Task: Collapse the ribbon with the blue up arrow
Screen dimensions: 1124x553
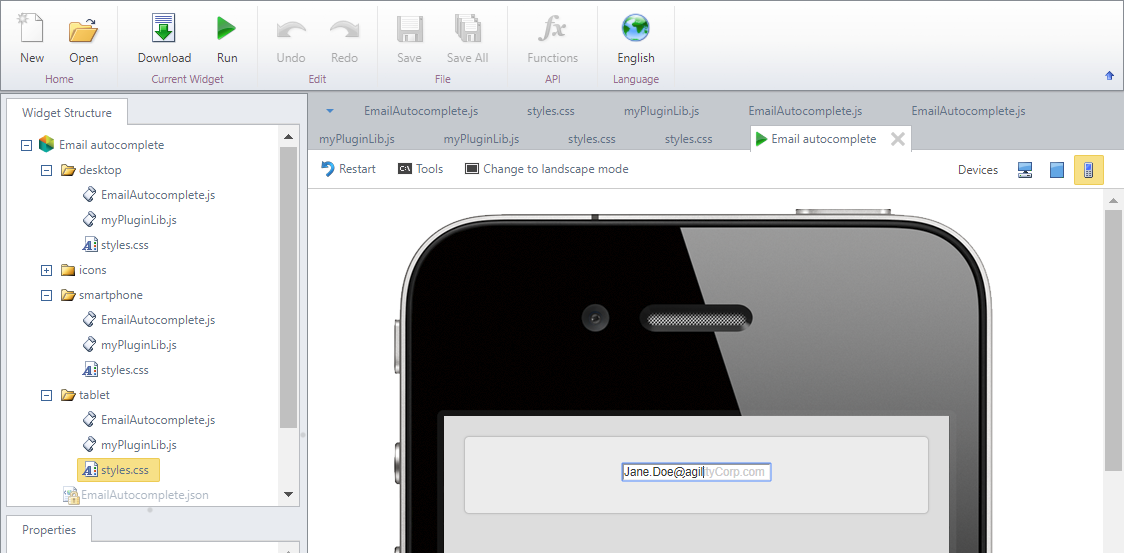Action: coord(1110,75)
